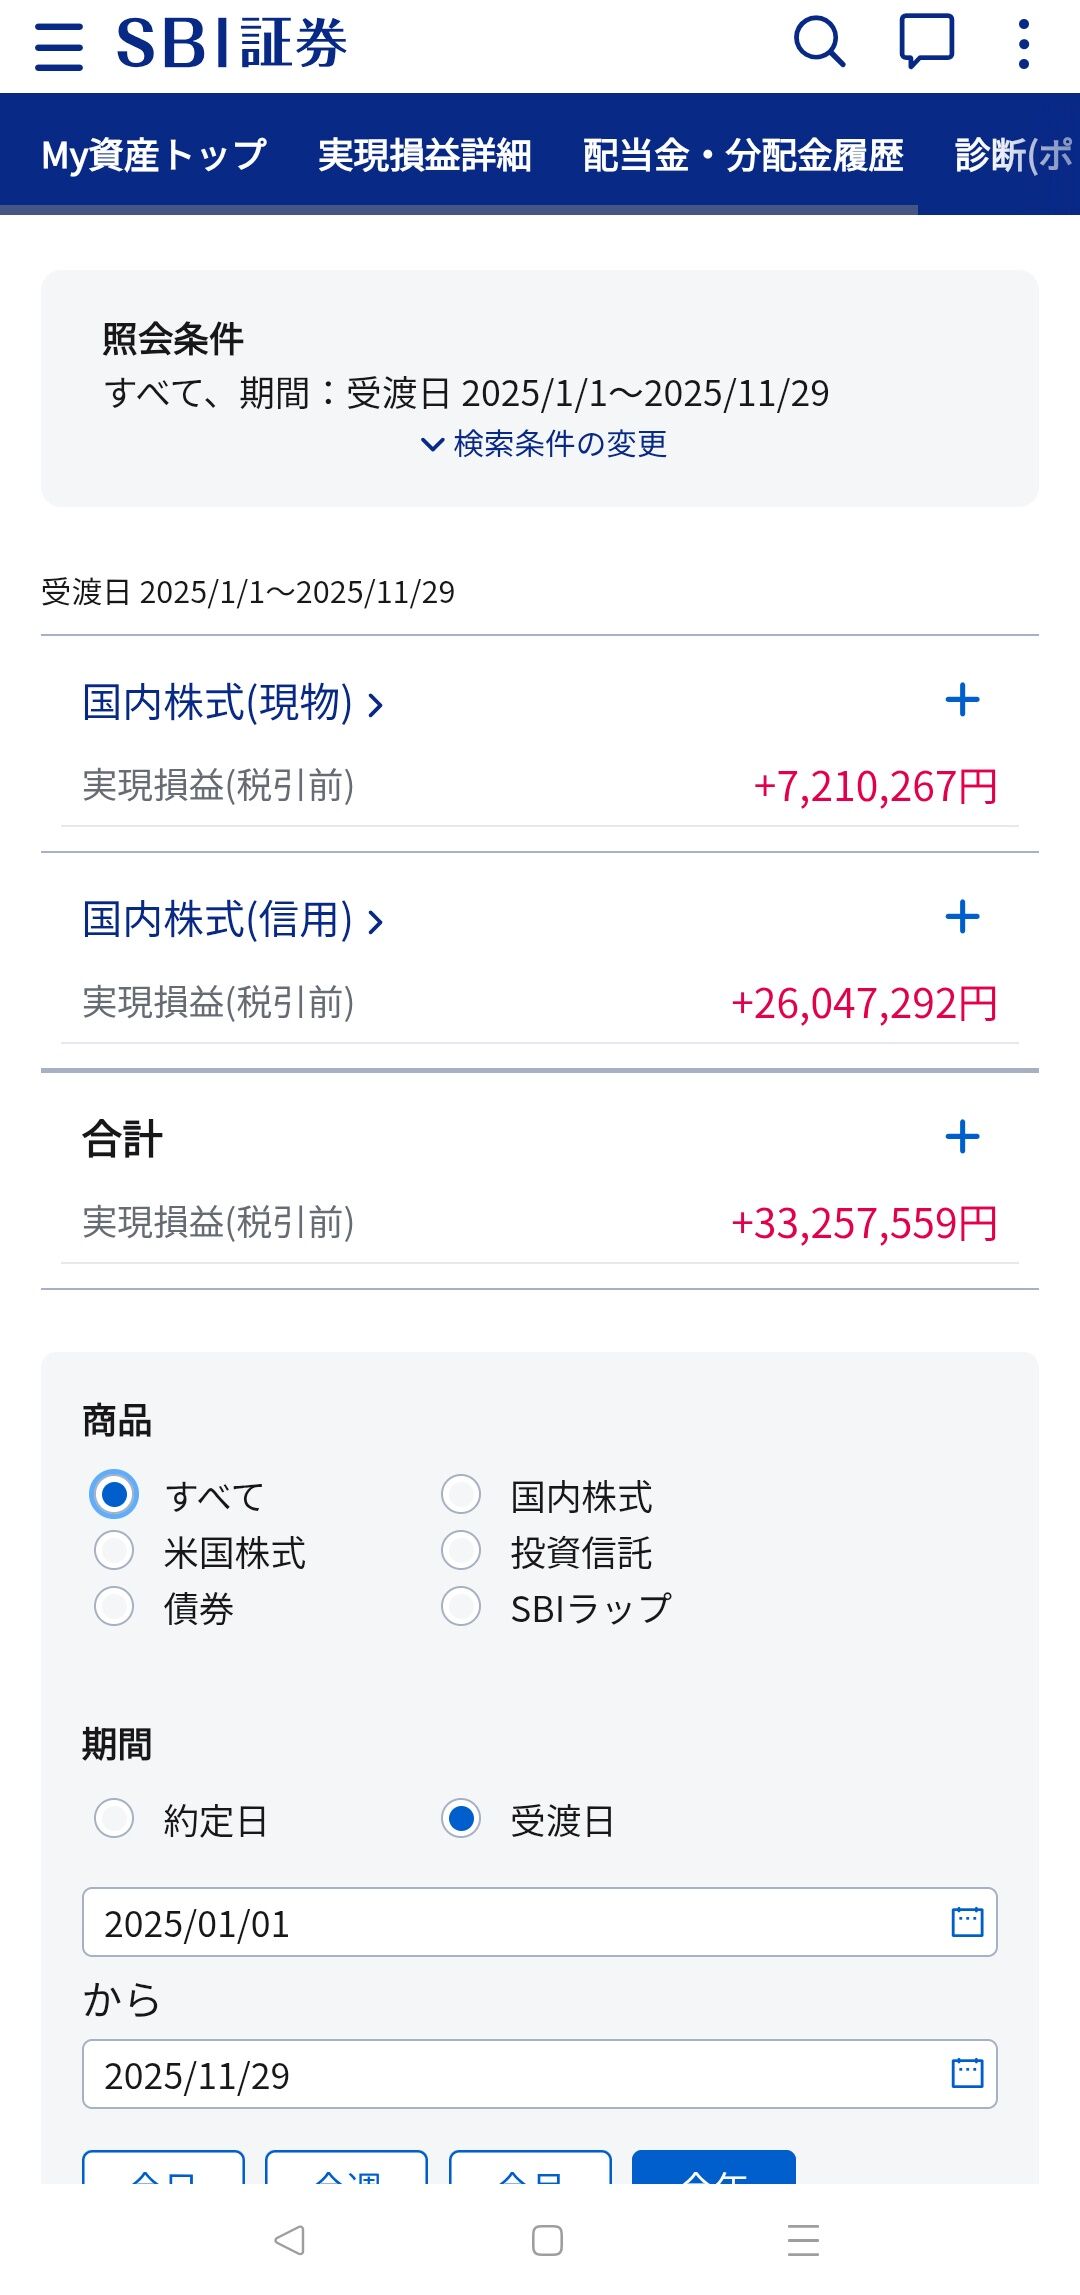Tap the search magnifier icon
This screenshot has height=2295, width=1080.
(819, 43)
